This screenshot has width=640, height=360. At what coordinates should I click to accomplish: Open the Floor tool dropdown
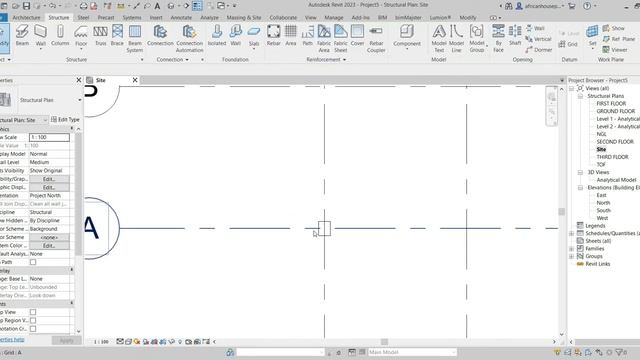coord(81,49)
